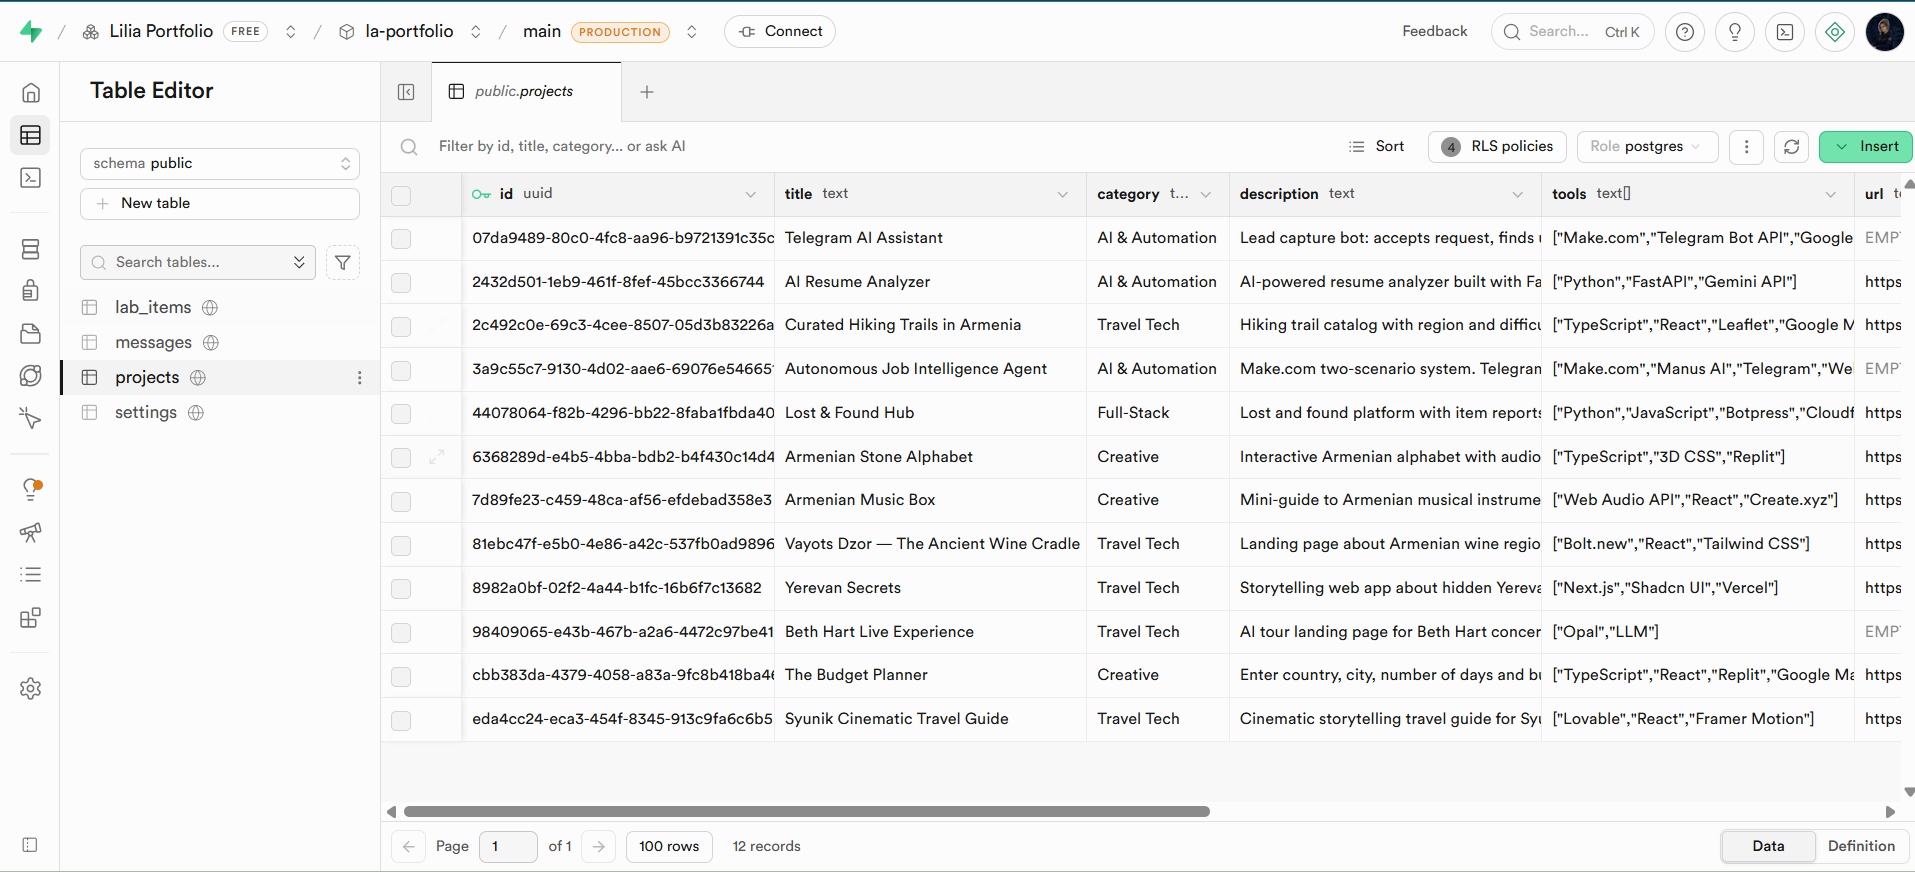Select the public.projects tab
This screenshot has height=872, width=1915.
[x=526, y=92]
